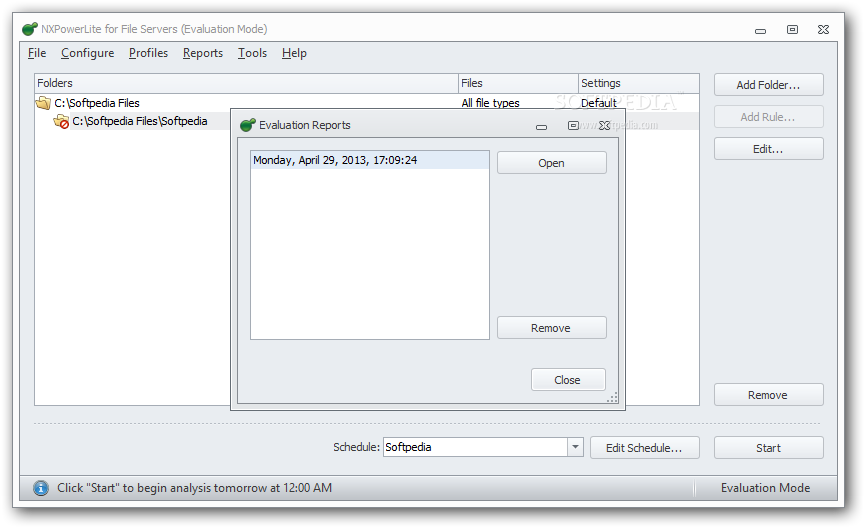The image size is (865, 528).
Task: Close Evaluation Reports dialog via X icon
Action: click(x=605, y=125)
